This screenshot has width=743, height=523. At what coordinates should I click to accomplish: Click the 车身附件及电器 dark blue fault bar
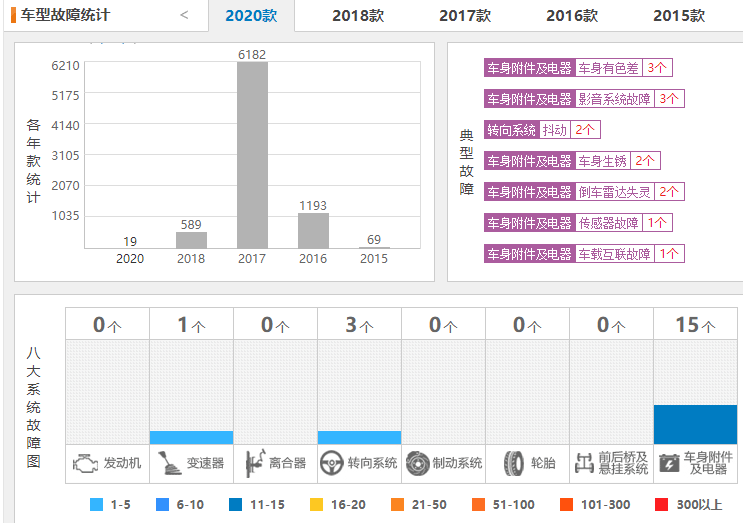pyautogui.click(x=695, y=424)
